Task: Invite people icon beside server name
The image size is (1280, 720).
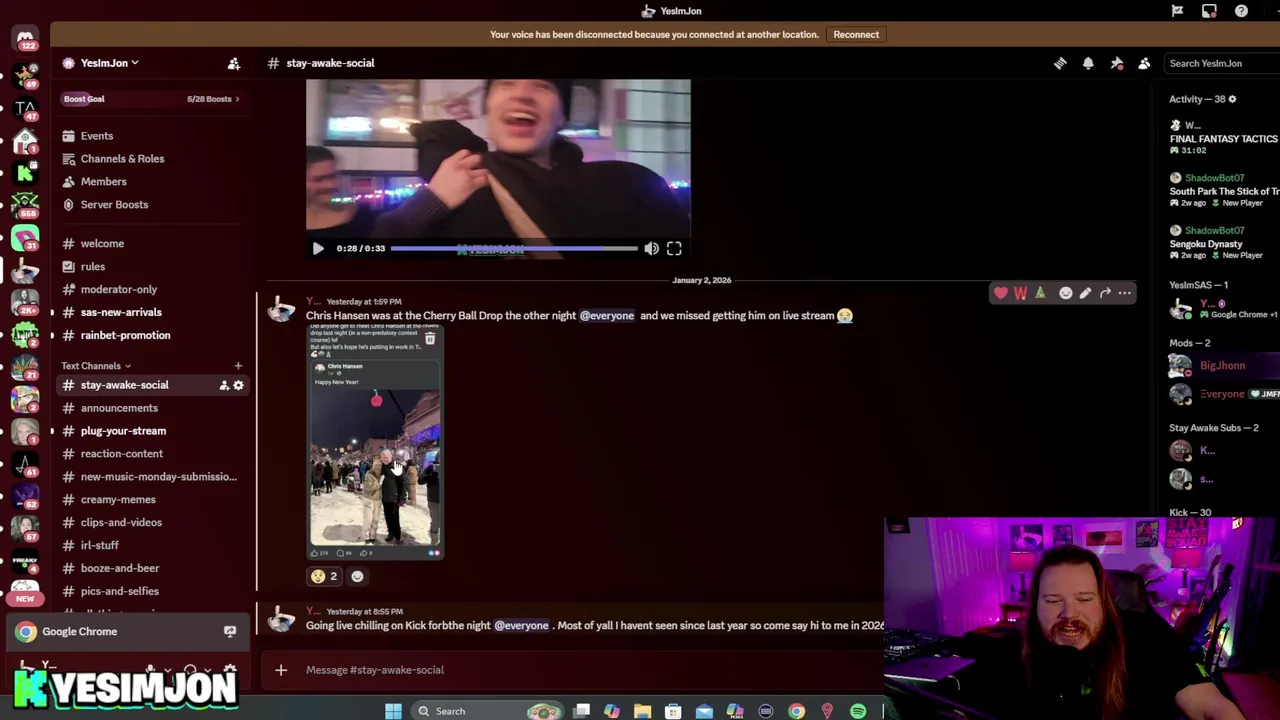Action: (233, 63)
